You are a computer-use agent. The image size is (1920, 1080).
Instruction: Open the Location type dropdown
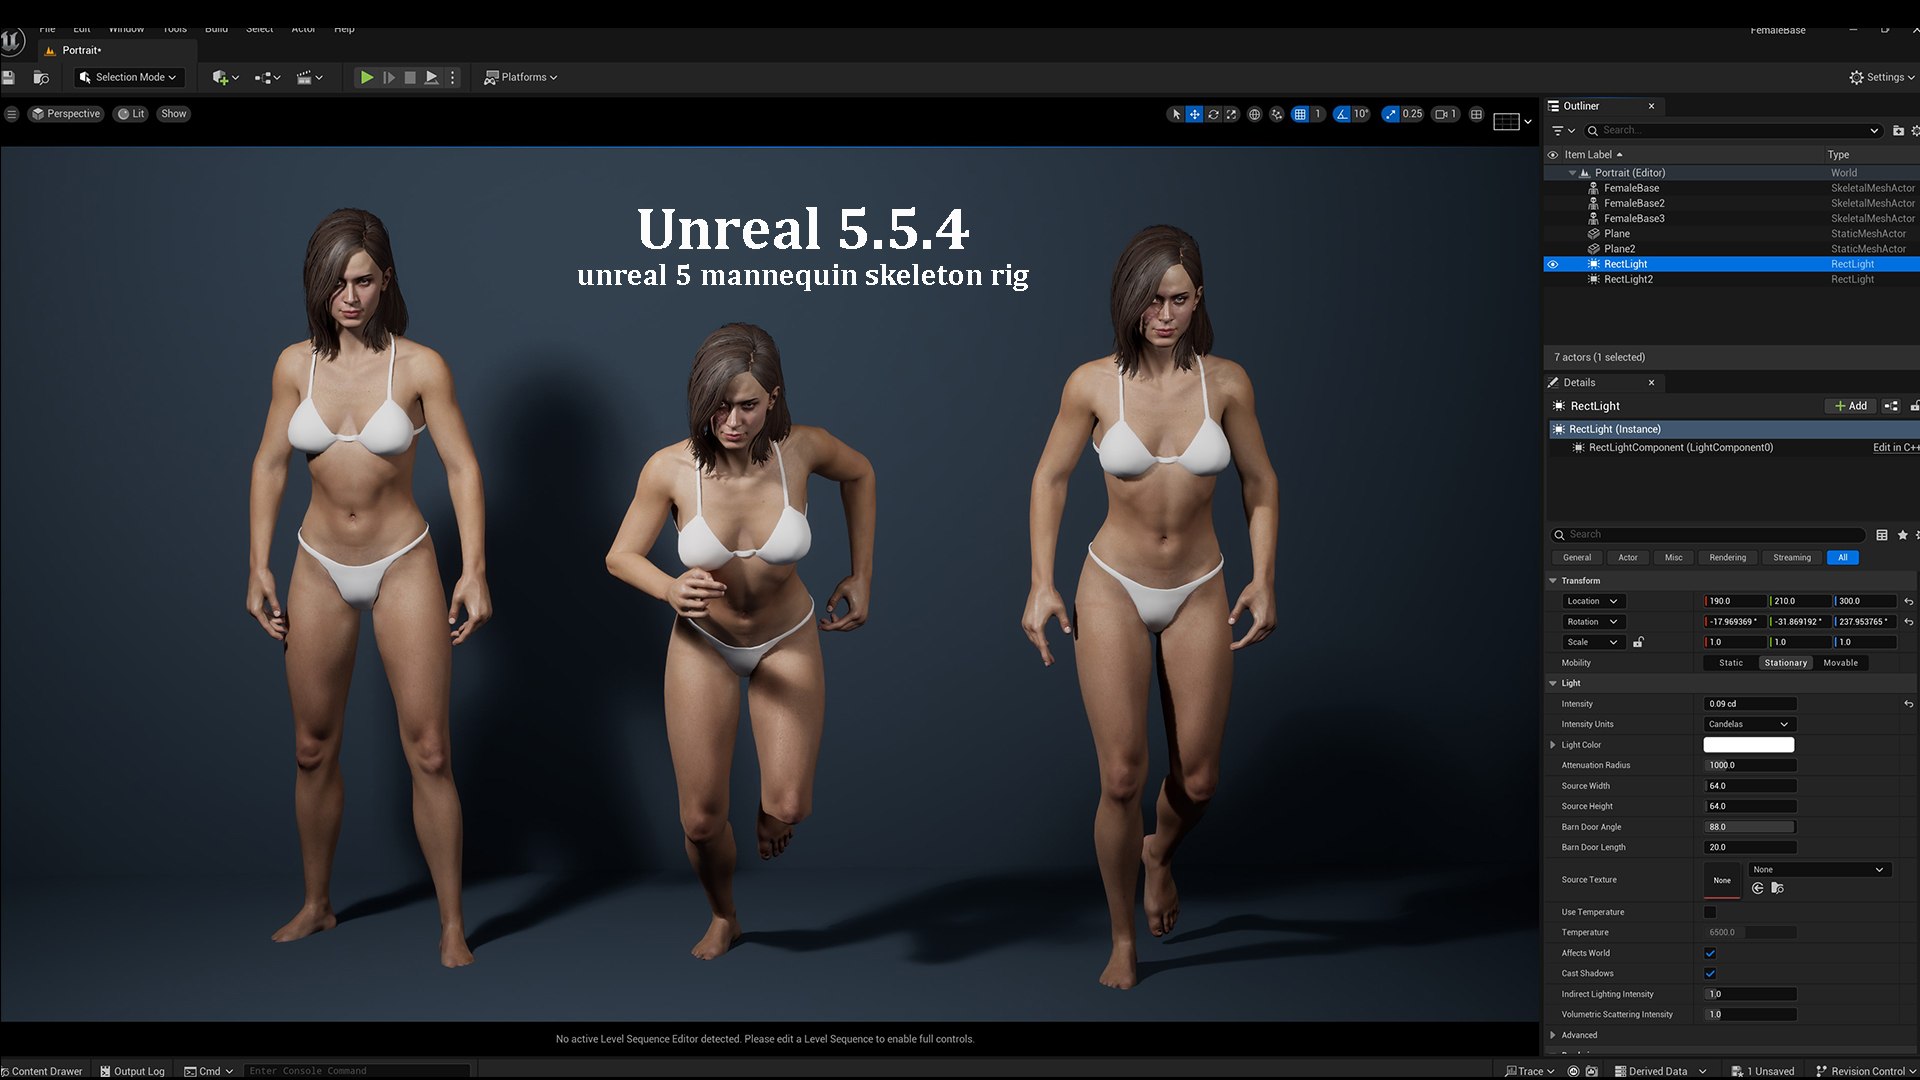click(1592, 602)
